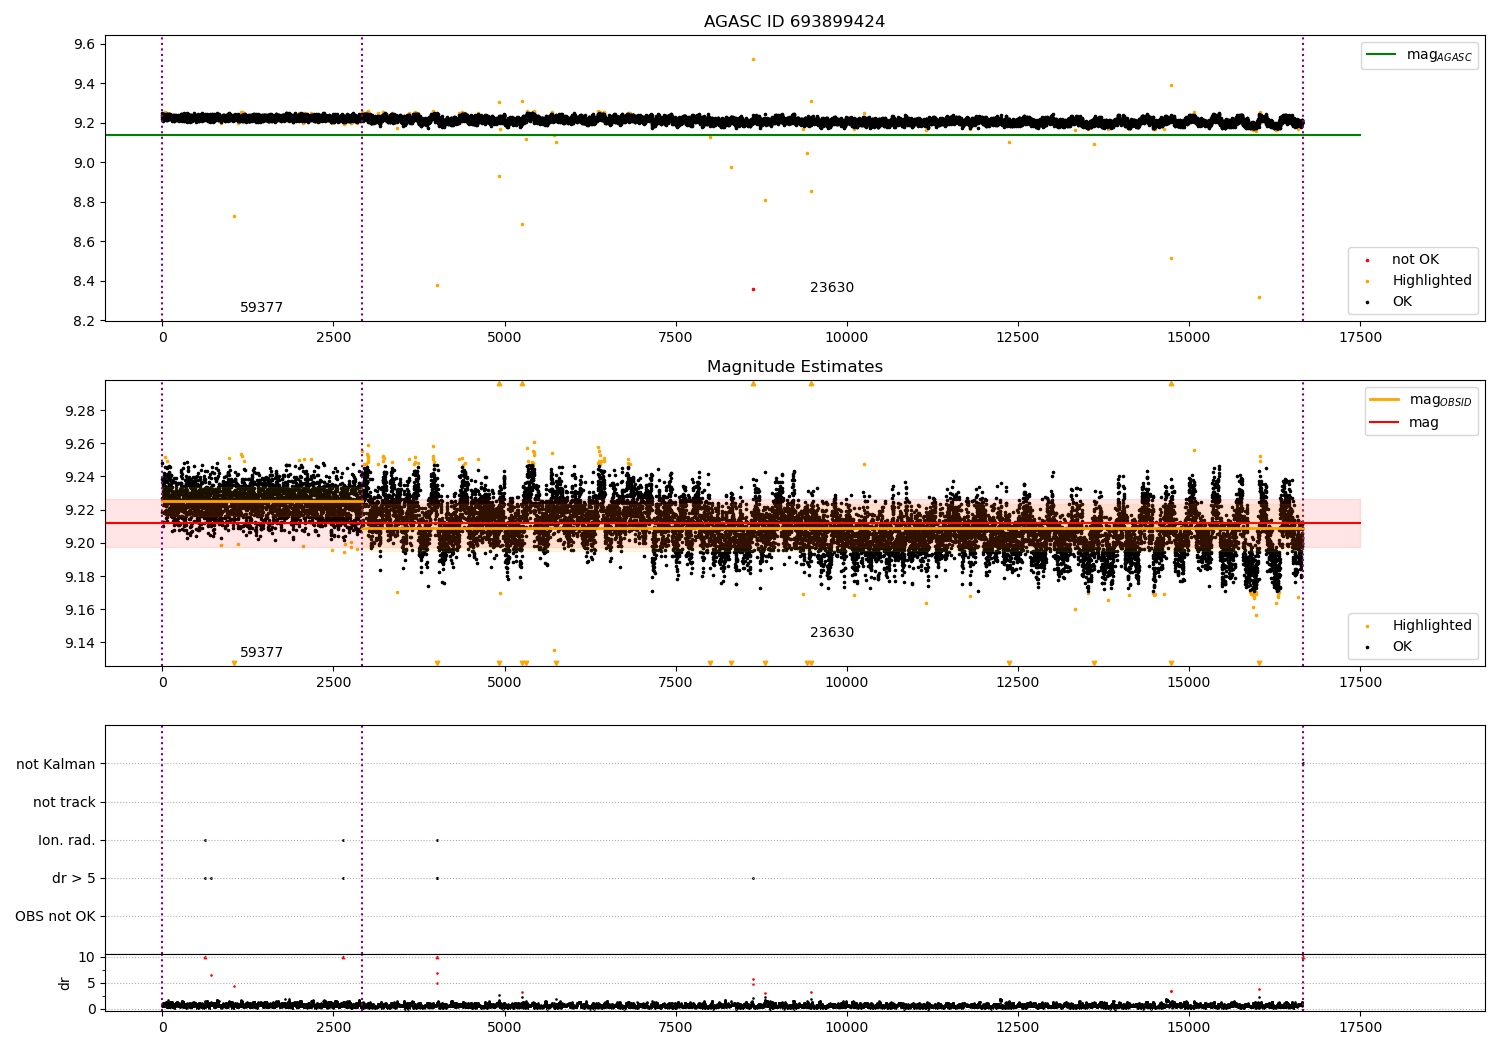The width and height of the screenshot is (1500, 1050).
Task: Click the red 'mag' legend entry
Action: coord(1405,422)
